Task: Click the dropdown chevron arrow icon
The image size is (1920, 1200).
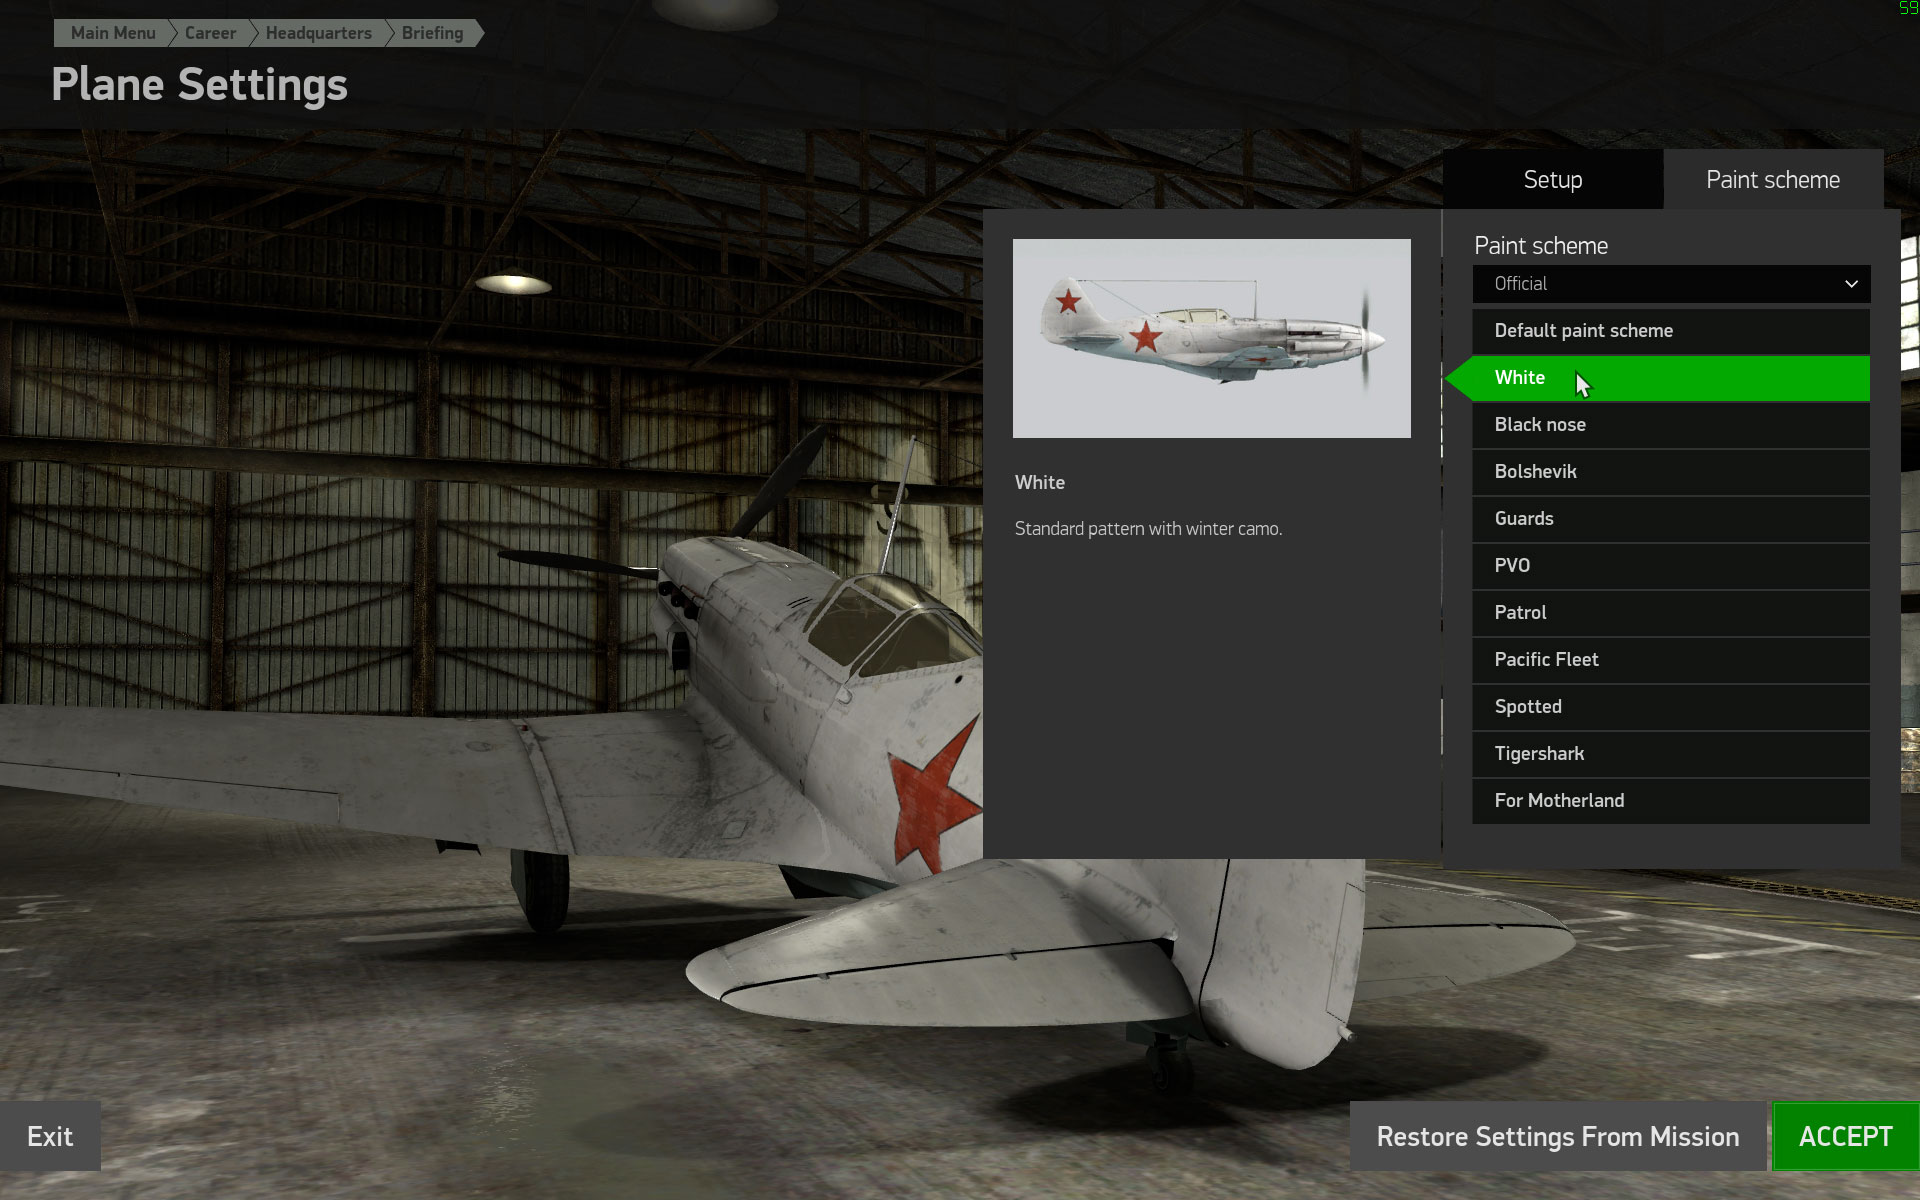Action: pos(1851,284)
